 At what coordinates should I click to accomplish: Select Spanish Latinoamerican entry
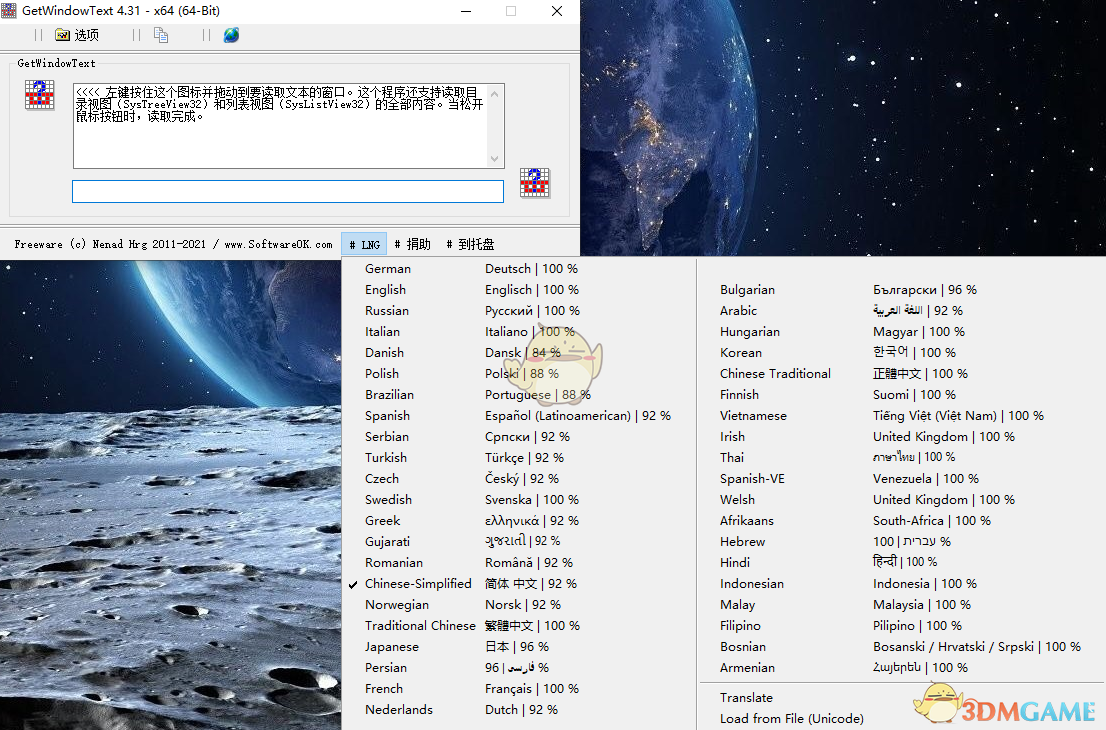coord(518,416)
